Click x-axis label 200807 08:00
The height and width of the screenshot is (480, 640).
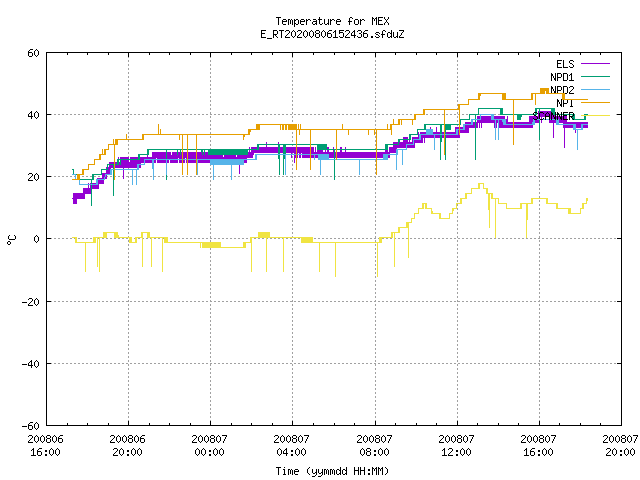click(374, 445)
